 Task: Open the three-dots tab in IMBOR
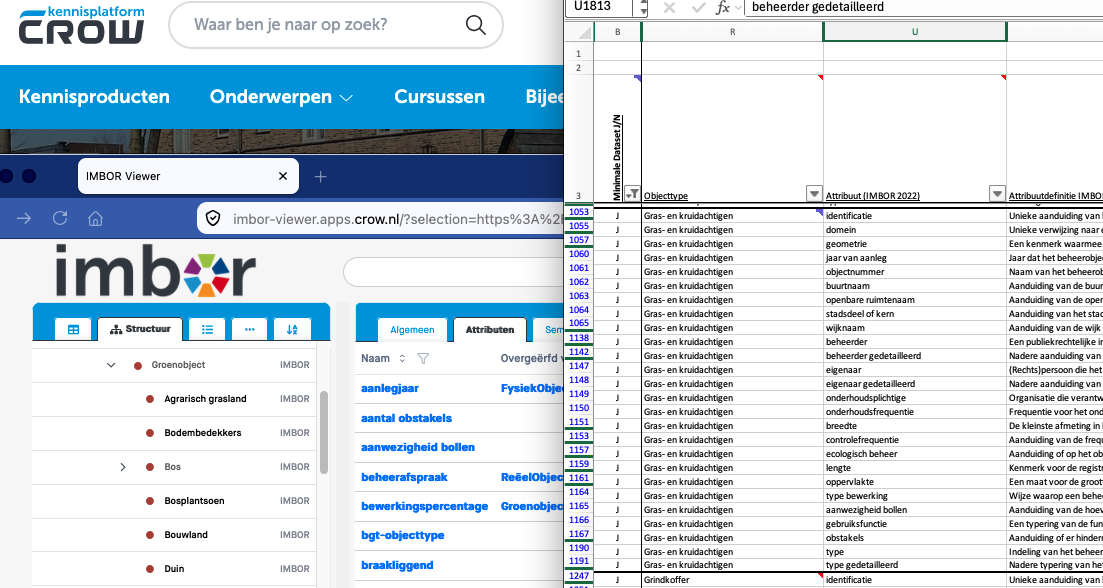pyautogui.click(x=250, y=329)
